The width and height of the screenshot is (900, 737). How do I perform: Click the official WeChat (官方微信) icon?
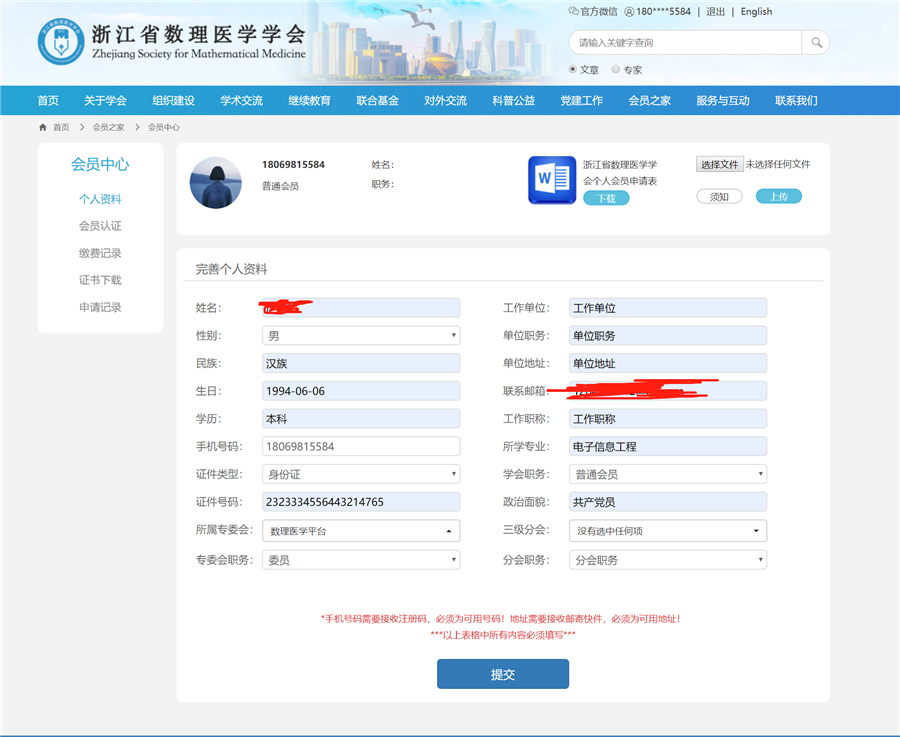tap(574, 12)
